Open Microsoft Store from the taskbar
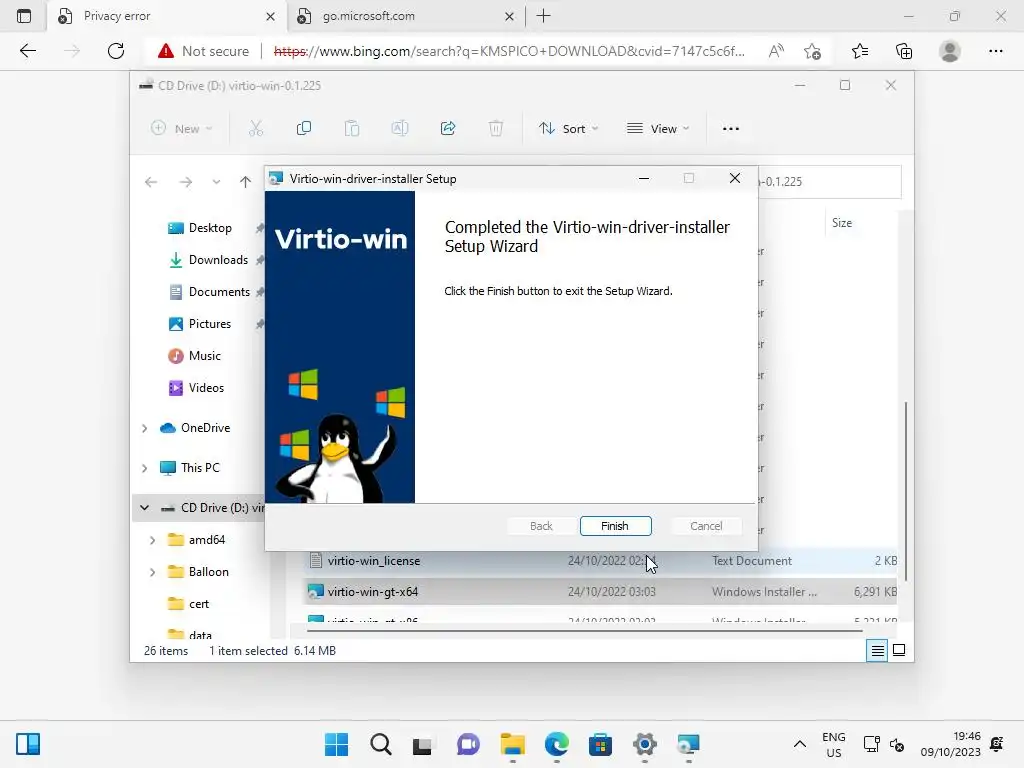Screen dimensions: 1024x768 pyautogui.click(x=600, y=744)
